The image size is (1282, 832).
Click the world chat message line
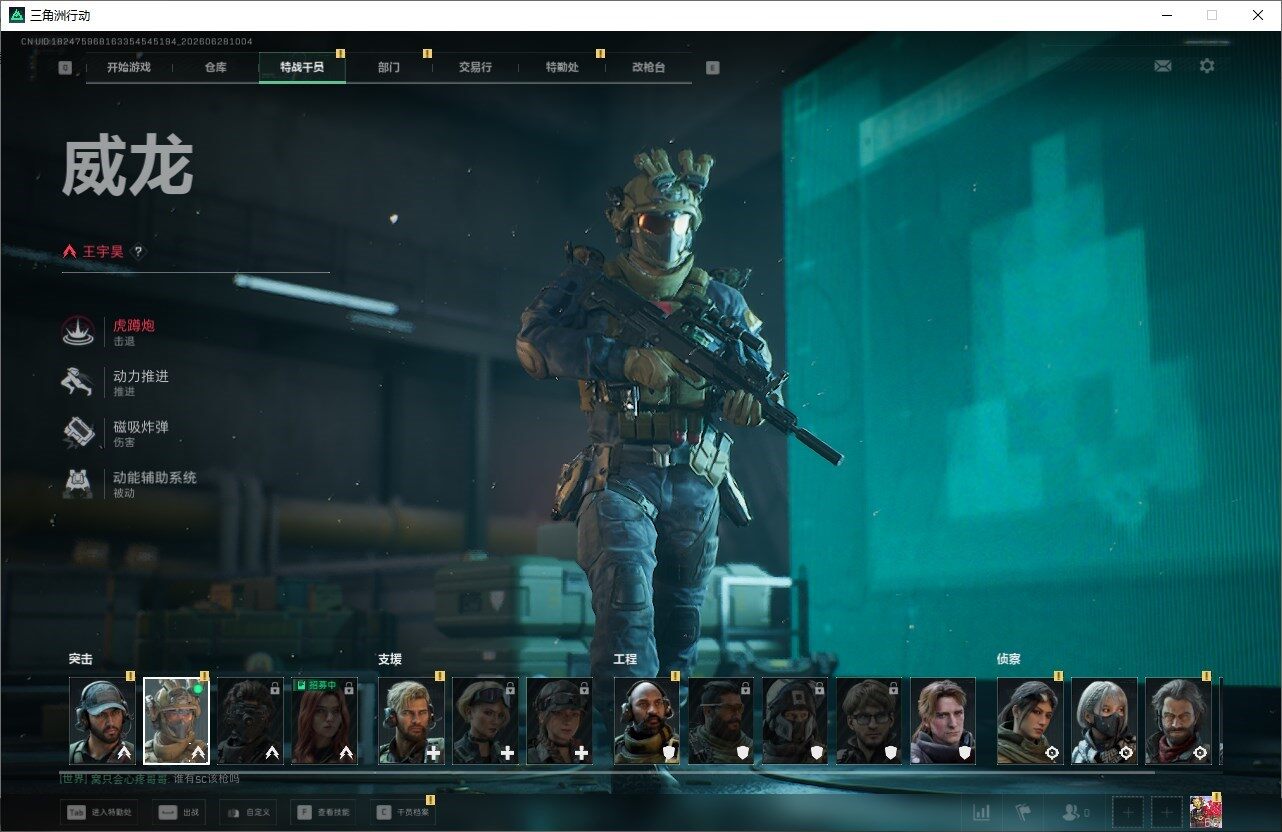pos(150,778)
